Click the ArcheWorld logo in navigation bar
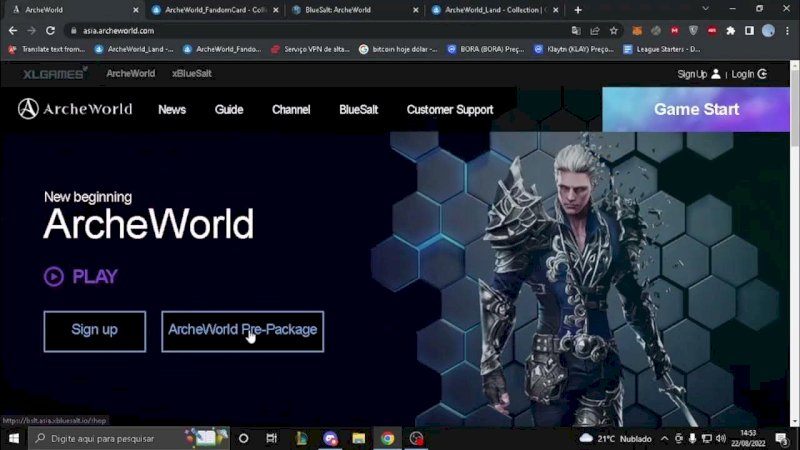Image resolution: width=800 pixels, height=450 pixels. (x=75, y=109)
